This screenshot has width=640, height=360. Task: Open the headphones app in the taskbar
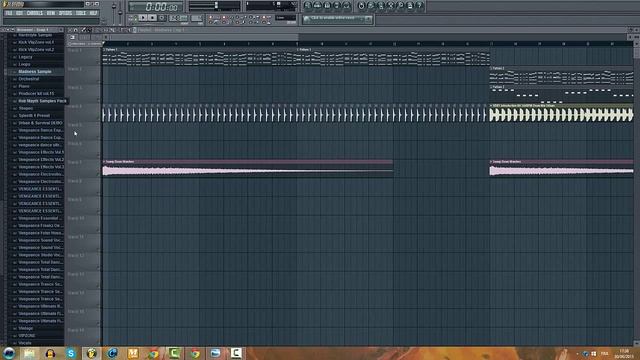[50, 353]
